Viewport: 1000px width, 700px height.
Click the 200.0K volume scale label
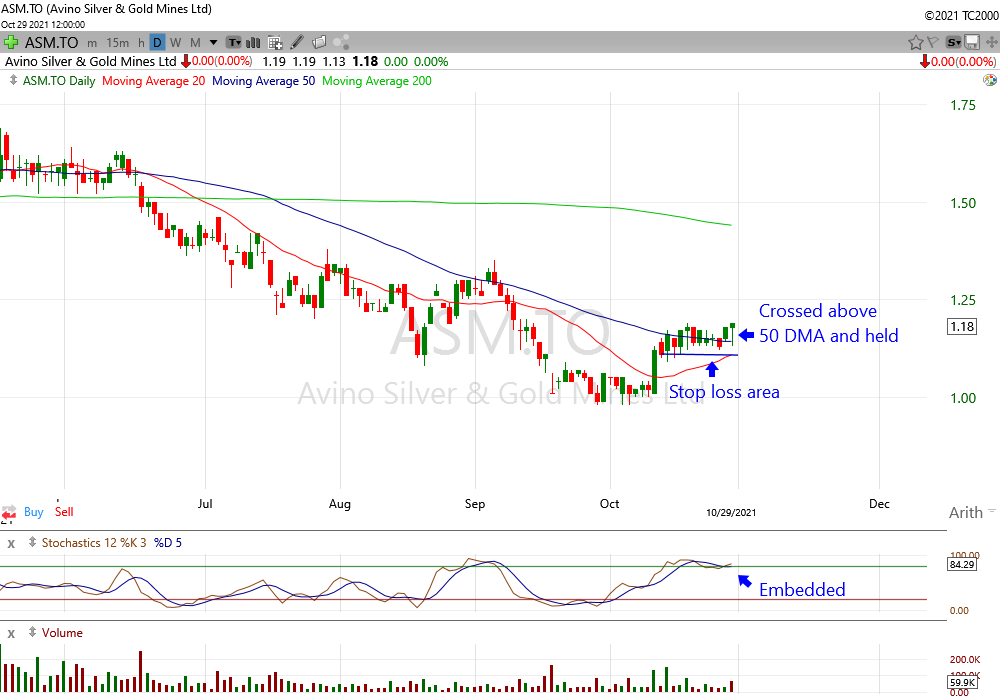tap(964, 659)
